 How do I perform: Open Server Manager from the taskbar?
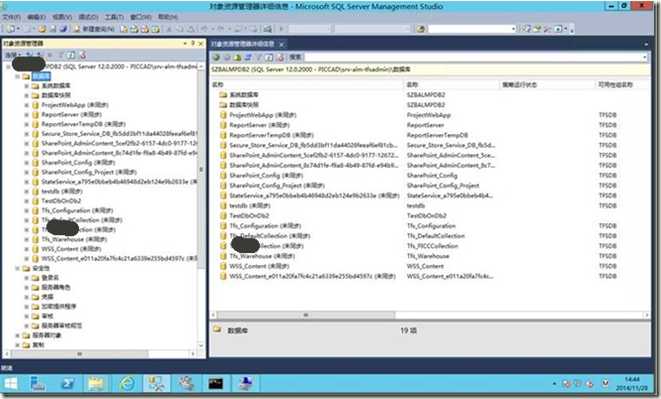38,384
